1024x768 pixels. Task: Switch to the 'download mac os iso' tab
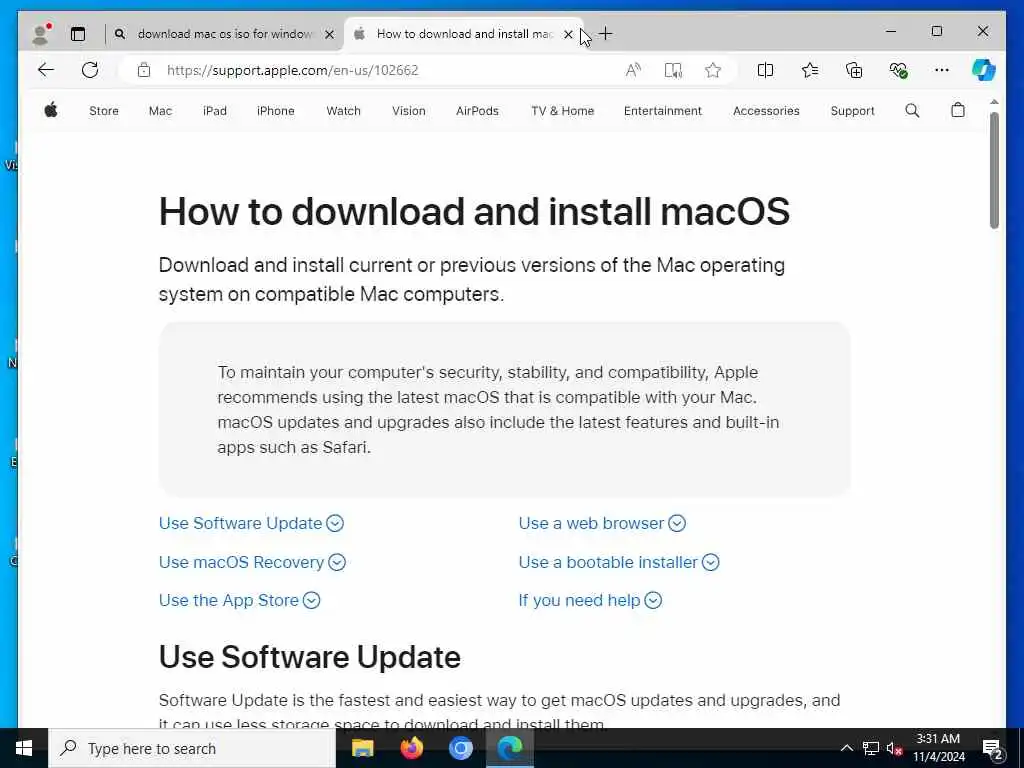(x=225, y=34)
